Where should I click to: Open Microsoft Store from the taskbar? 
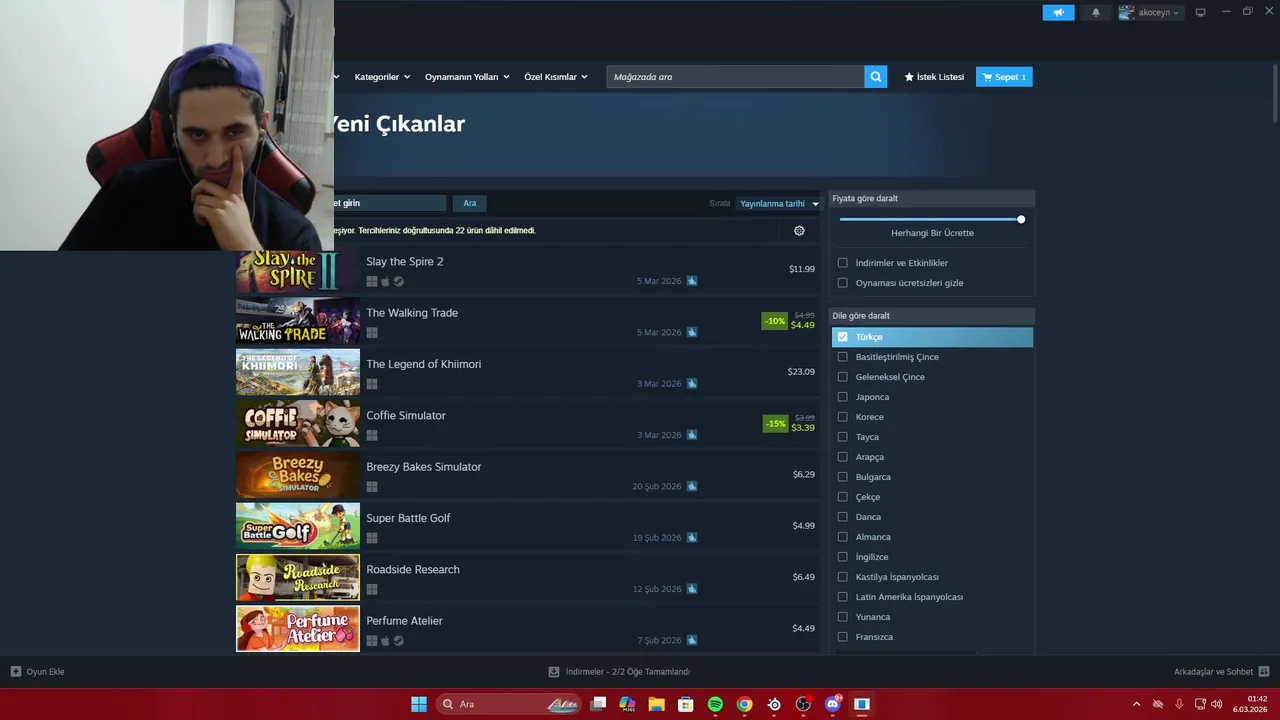685,704
